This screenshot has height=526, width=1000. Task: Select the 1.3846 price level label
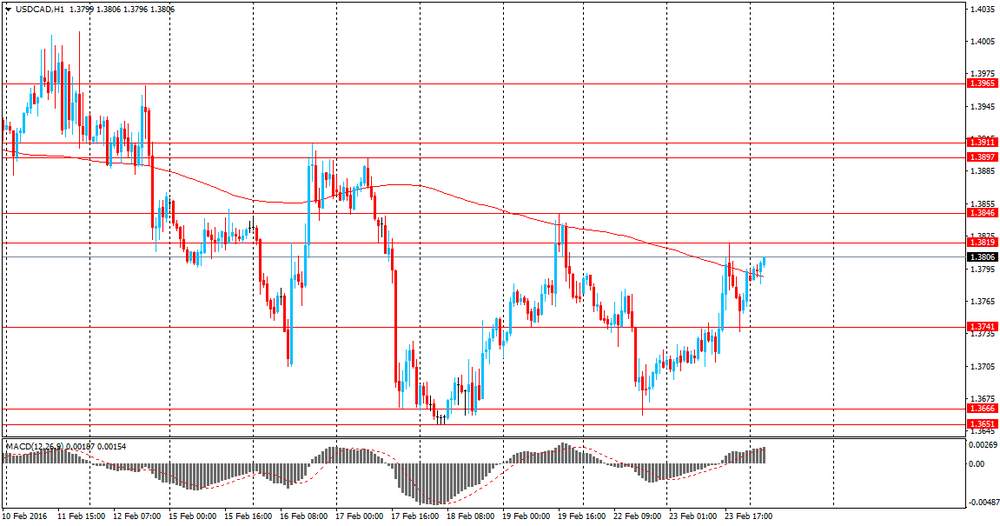click(x=982, y=213)
